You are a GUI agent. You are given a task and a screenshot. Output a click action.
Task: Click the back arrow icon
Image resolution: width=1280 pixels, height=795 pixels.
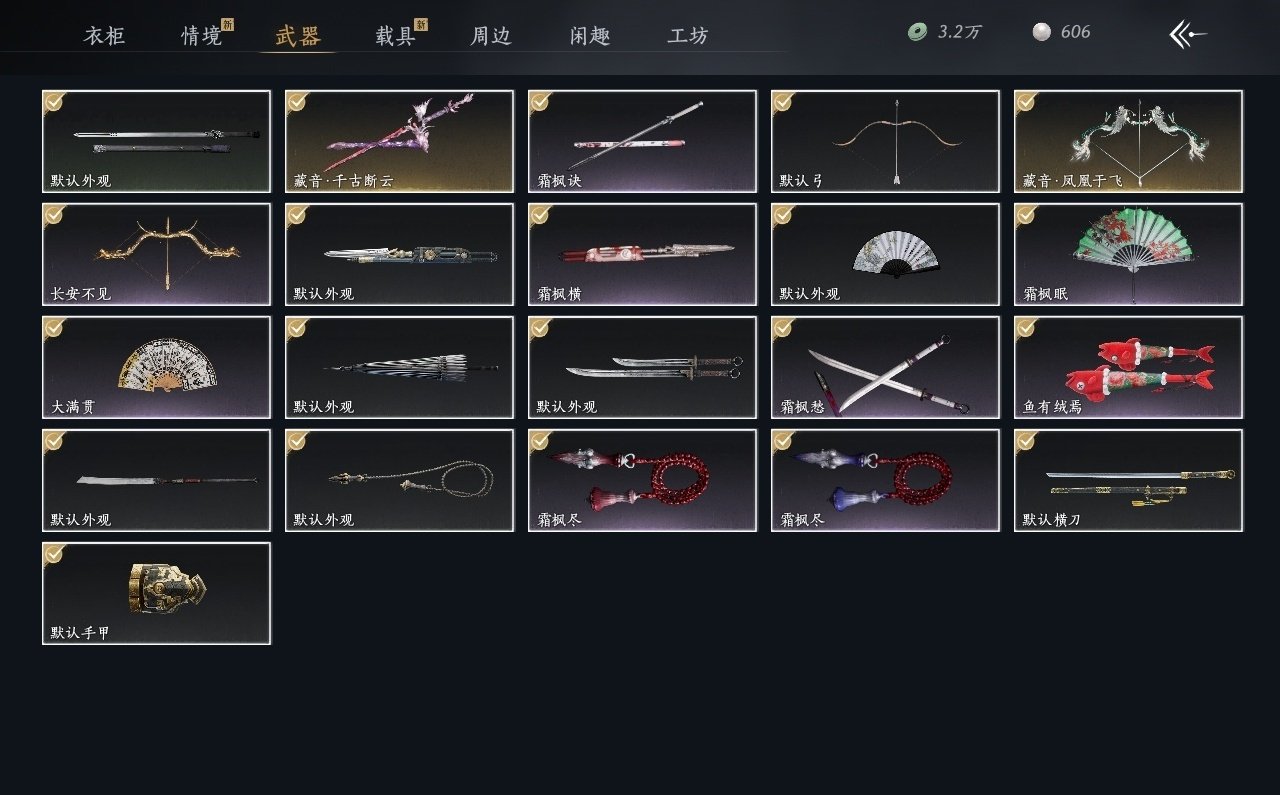click(x=1188, y=34)
